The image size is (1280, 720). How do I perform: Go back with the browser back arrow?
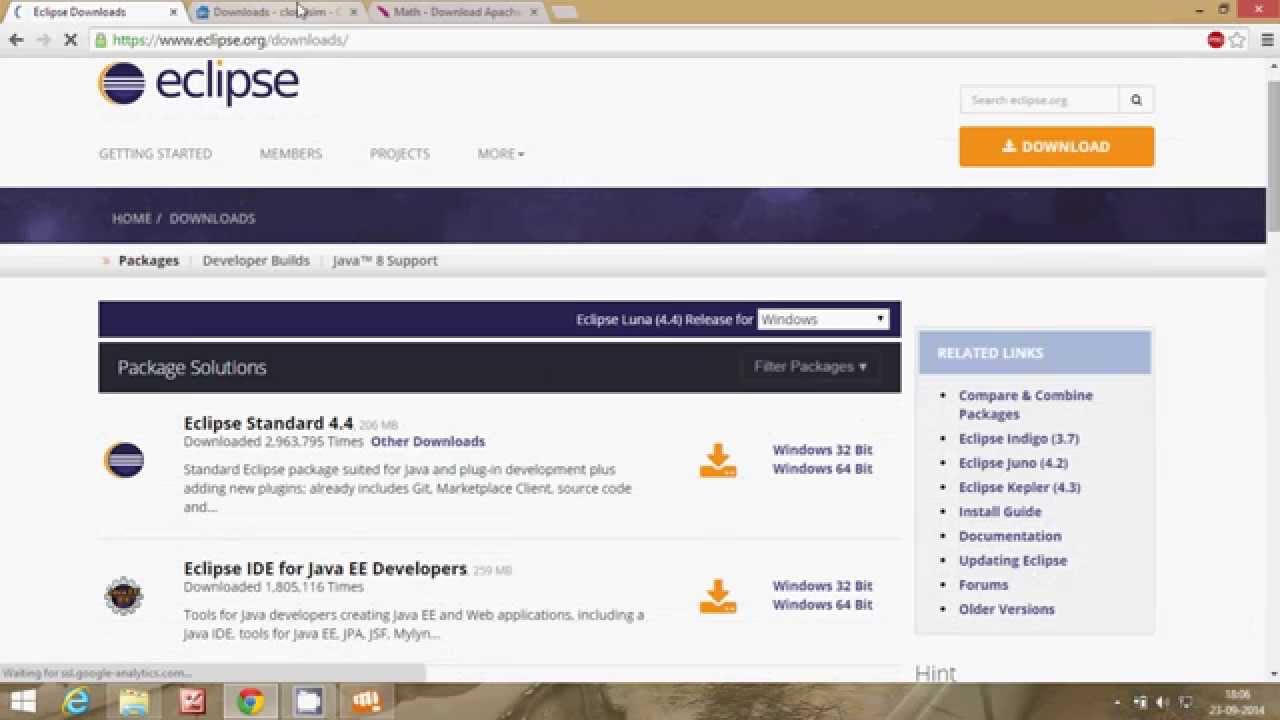(x=16, y=40)
